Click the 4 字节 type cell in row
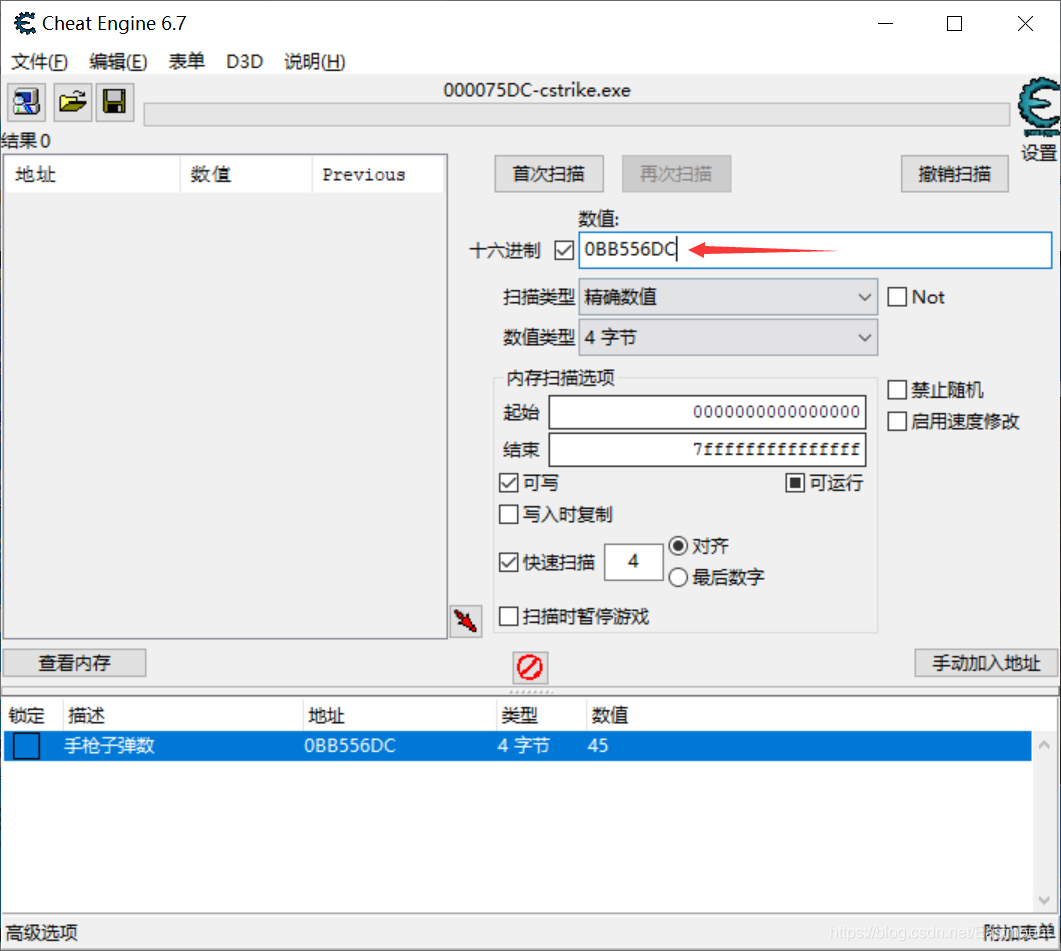Viewport: 1061px width, 951px height. tap(524, 746)
